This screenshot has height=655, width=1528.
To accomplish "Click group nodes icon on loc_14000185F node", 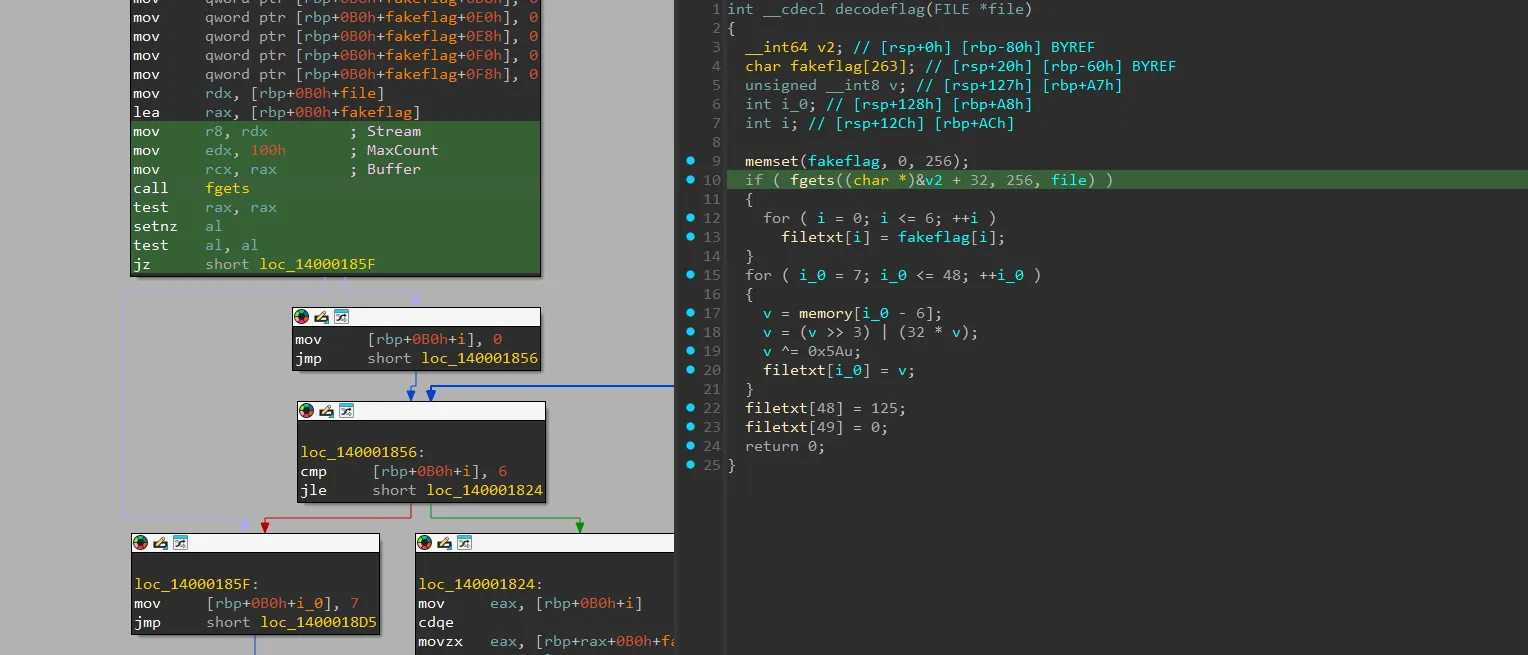I will [179, 543].
